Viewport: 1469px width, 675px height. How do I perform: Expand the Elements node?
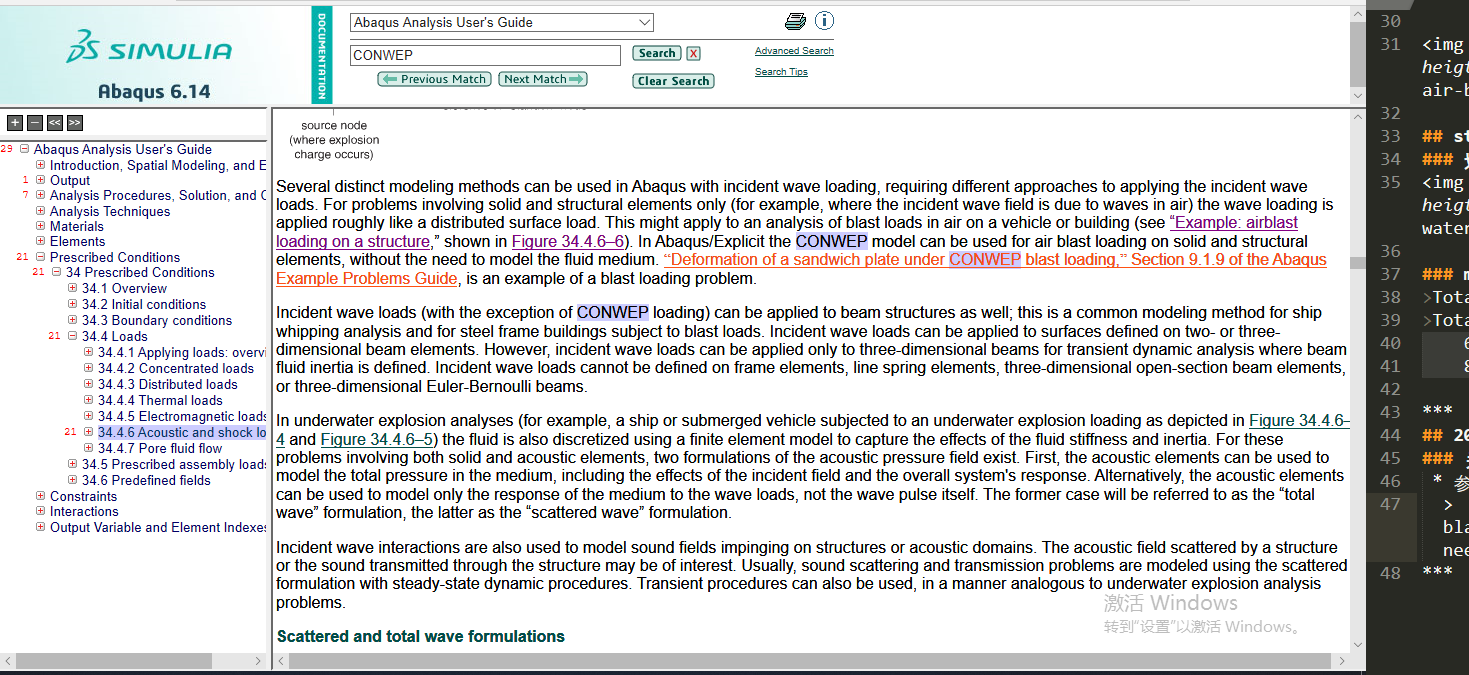[x=40, y=241]
